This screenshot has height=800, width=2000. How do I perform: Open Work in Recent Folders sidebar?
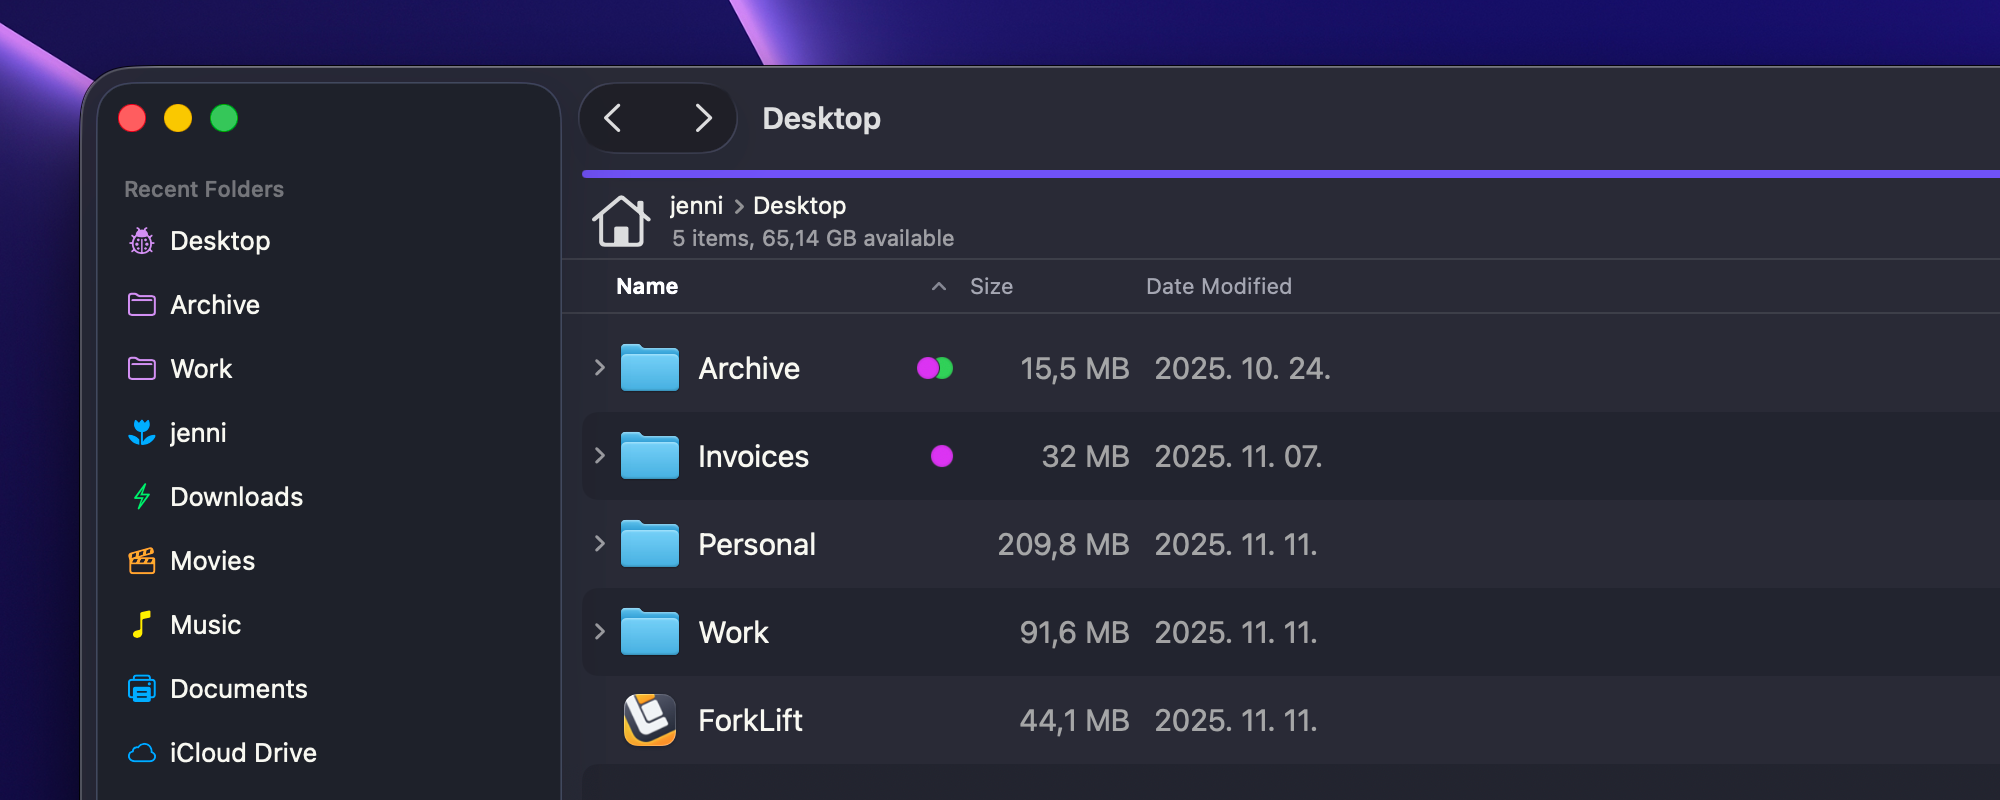click(x=201, y=369)
